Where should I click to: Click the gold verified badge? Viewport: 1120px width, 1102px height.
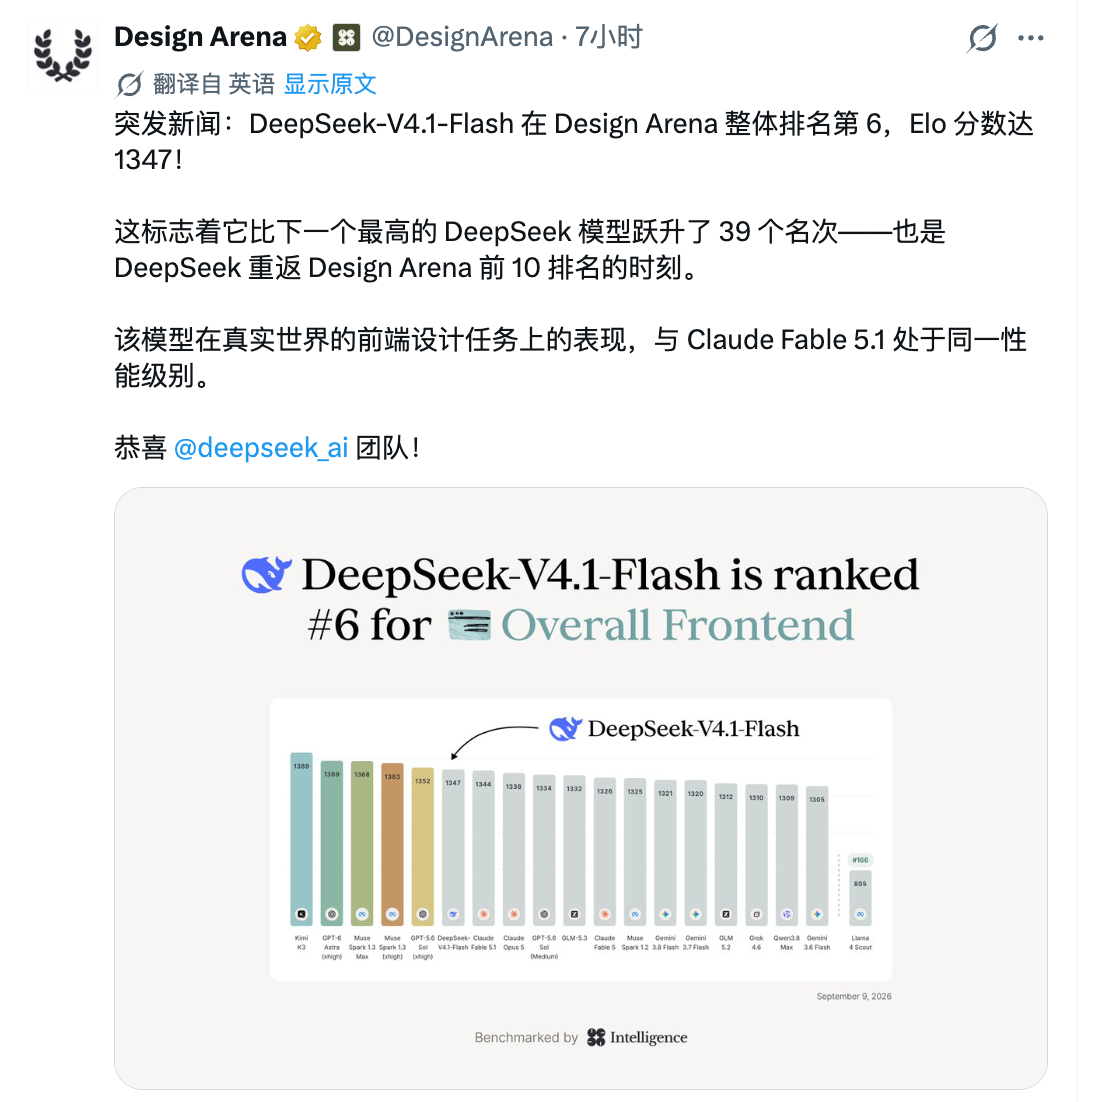[308, 37]
